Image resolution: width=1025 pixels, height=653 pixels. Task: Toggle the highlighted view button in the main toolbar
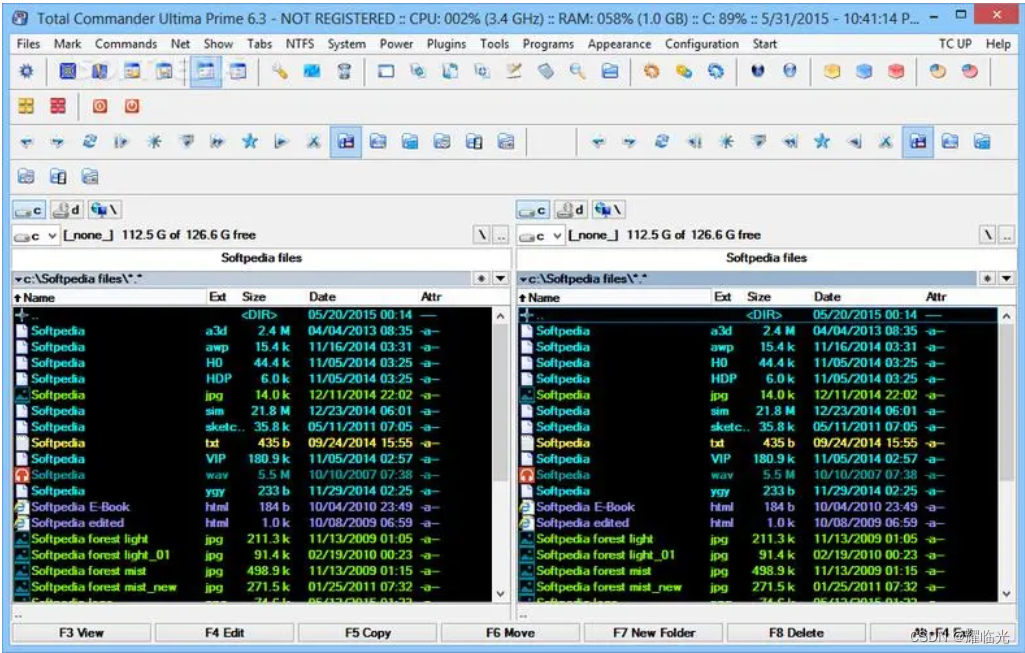click(x=206, y=71)
